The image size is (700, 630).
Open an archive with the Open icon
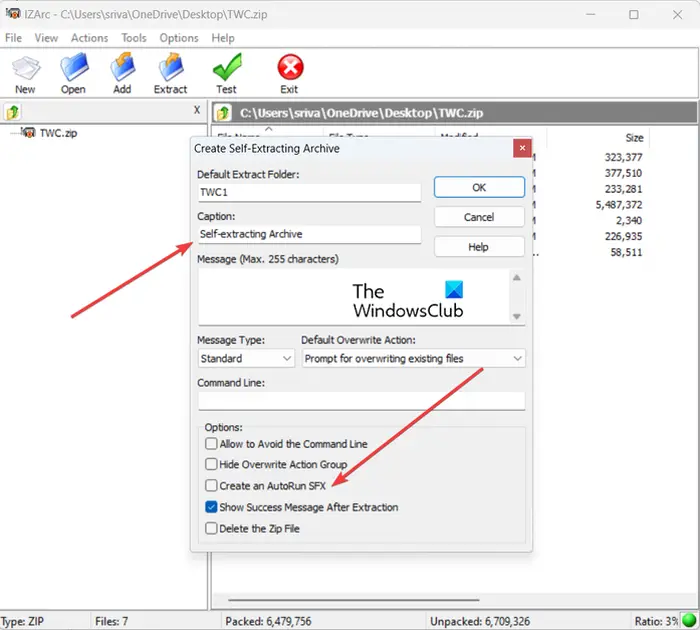point(74,74)
